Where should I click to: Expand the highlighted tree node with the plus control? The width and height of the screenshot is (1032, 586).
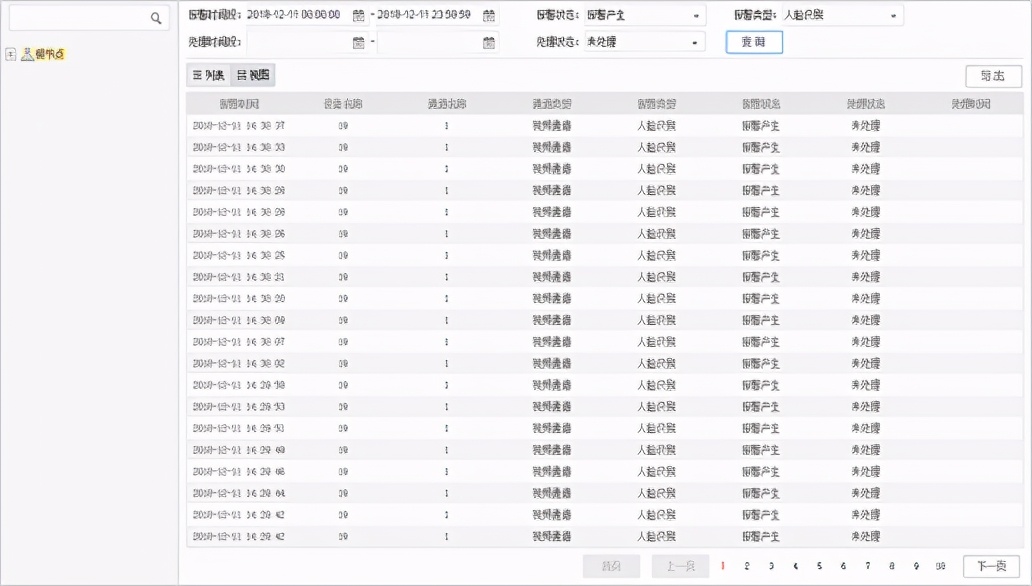[9, 52]
